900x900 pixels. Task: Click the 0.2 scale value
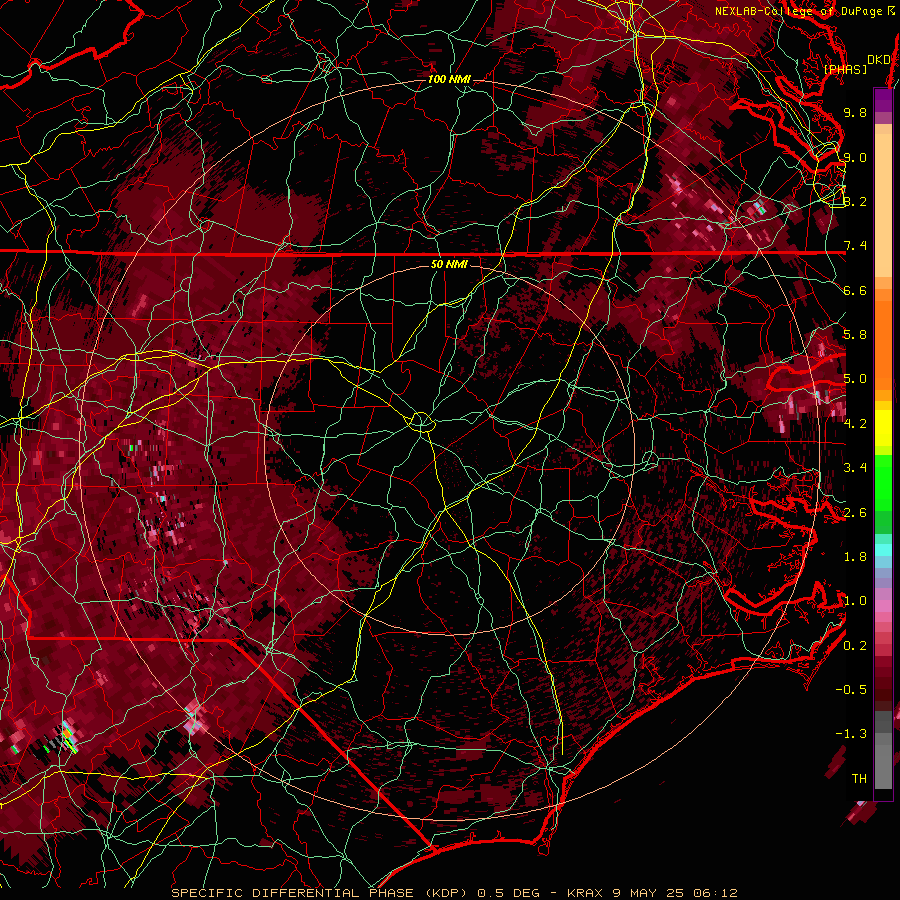click(855, 646)
